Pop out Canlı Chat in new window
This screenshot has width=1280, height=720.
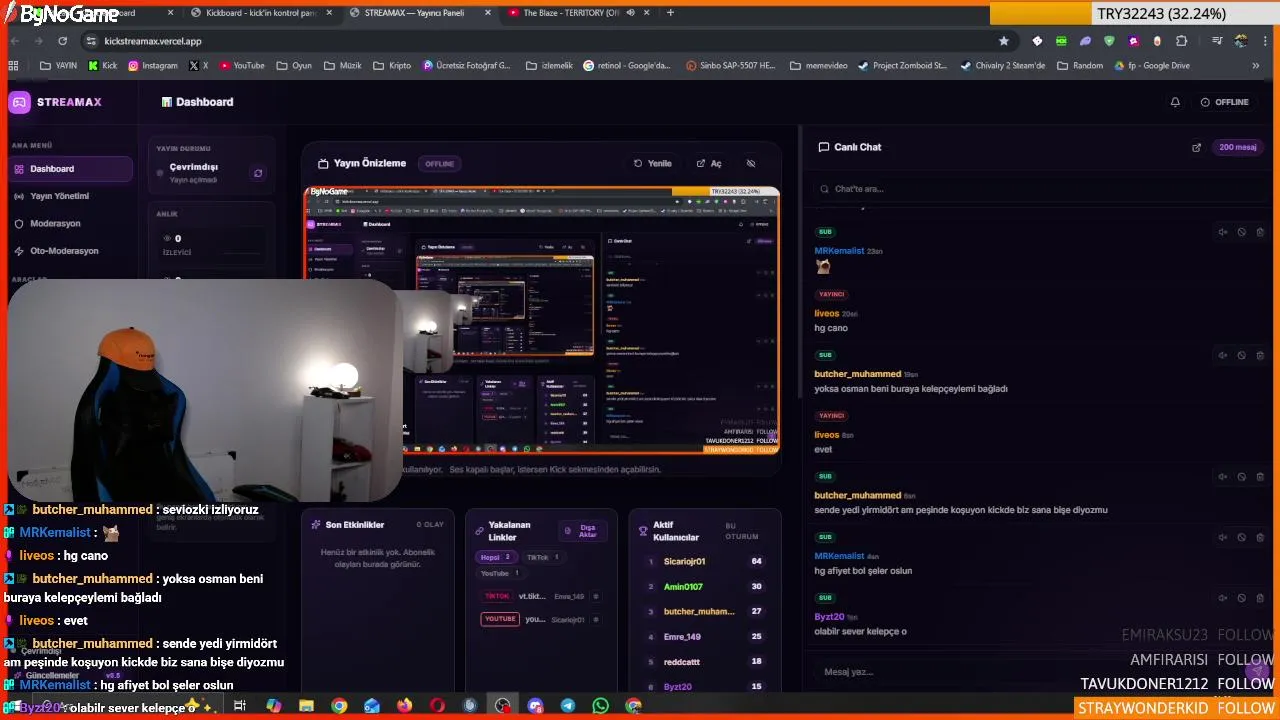[1196, 147]
